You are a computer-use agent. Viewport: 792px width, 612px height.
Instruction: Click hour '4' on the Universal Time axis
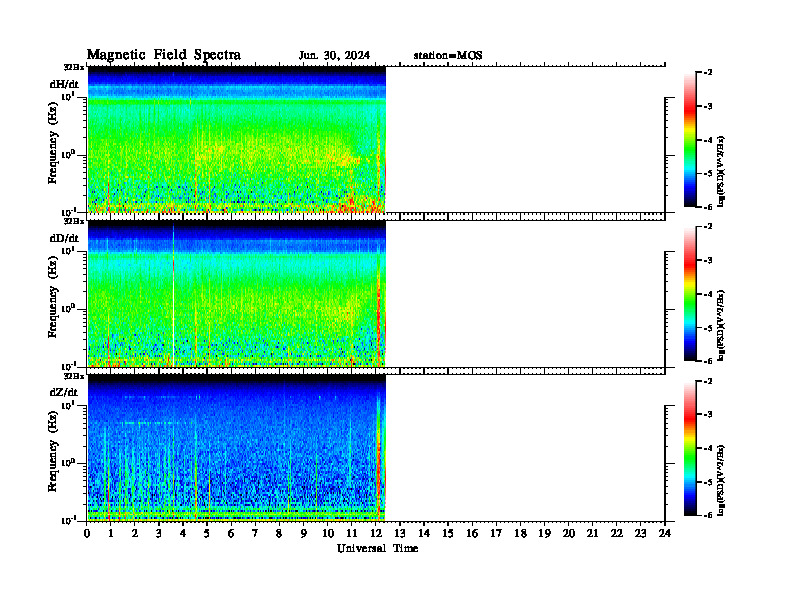[x=183, y=534]
